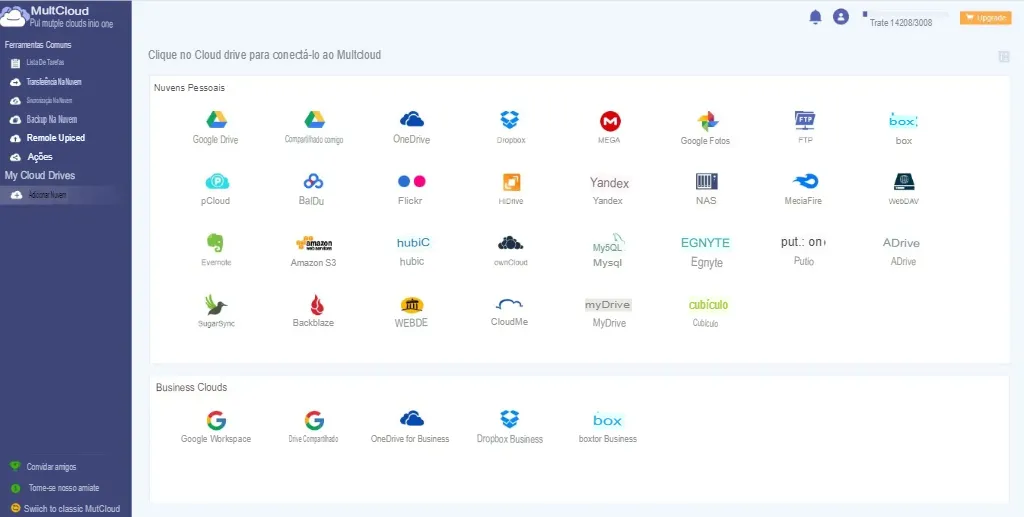Image resolution: width=1024 pixels, height=517 pixels.
Task: Connect the Evernote account
Action: point(216,243)
